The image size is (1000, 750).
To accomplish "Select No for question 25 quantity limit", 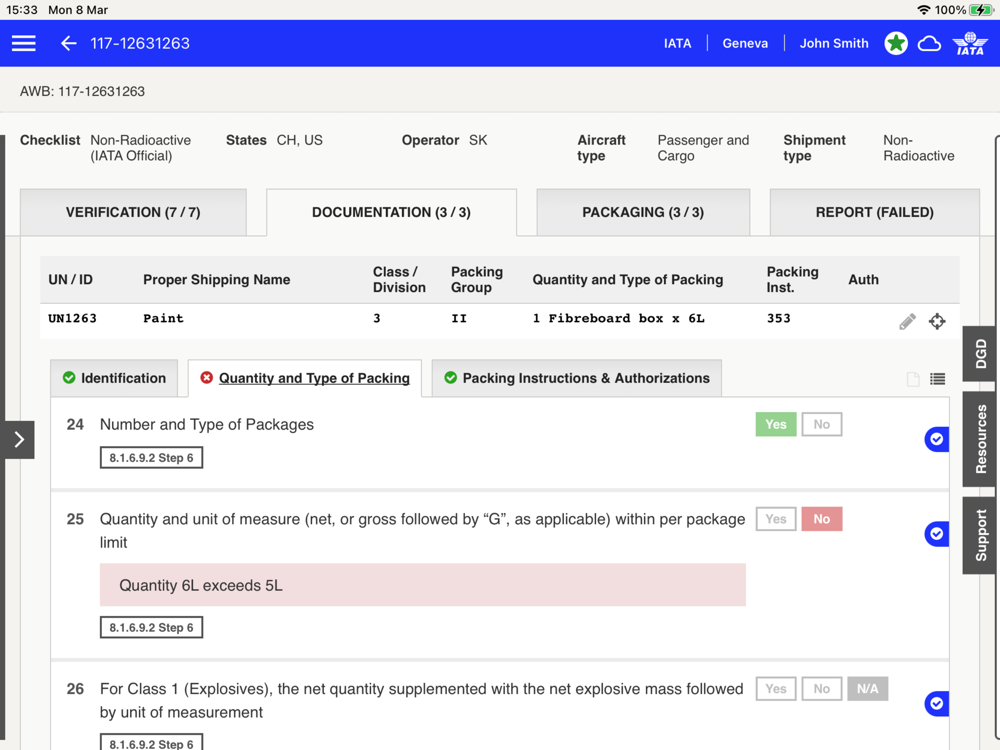I will (x=821, y=519).
